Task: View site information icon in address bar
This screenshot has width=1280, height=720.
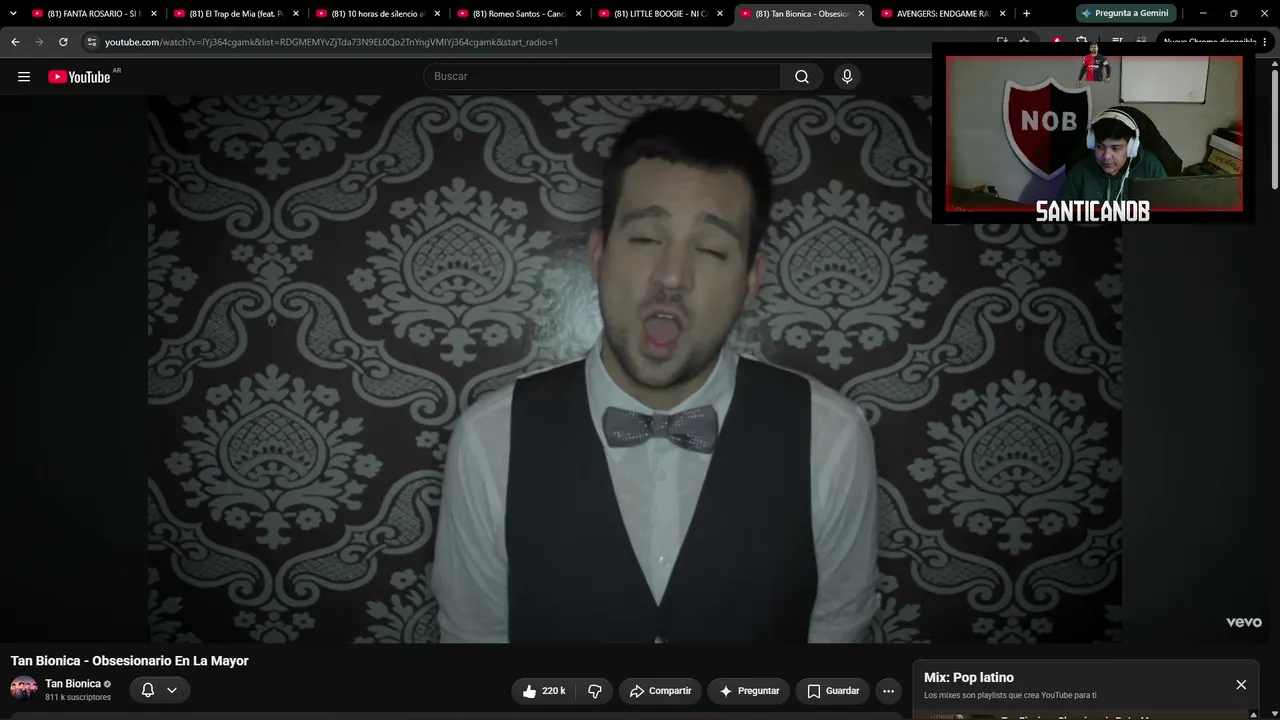Action: 92,42
